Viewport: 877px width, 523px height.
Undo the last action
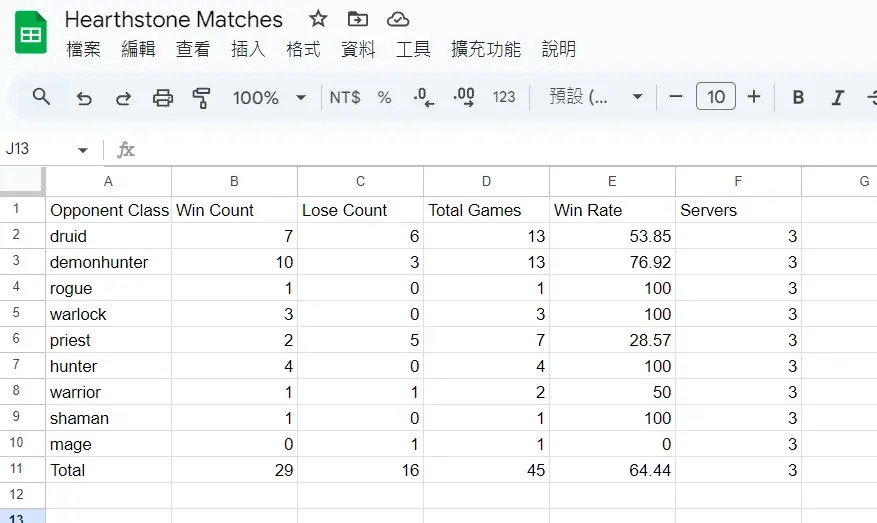click(84, 98)
